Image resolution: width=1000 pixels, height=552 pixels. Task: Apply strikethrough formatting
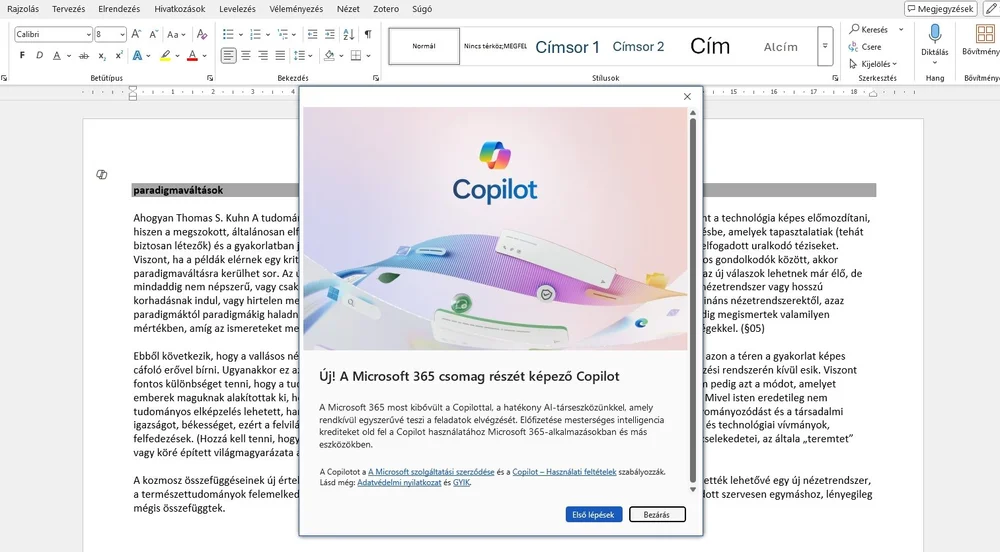(x=84, y=55)
